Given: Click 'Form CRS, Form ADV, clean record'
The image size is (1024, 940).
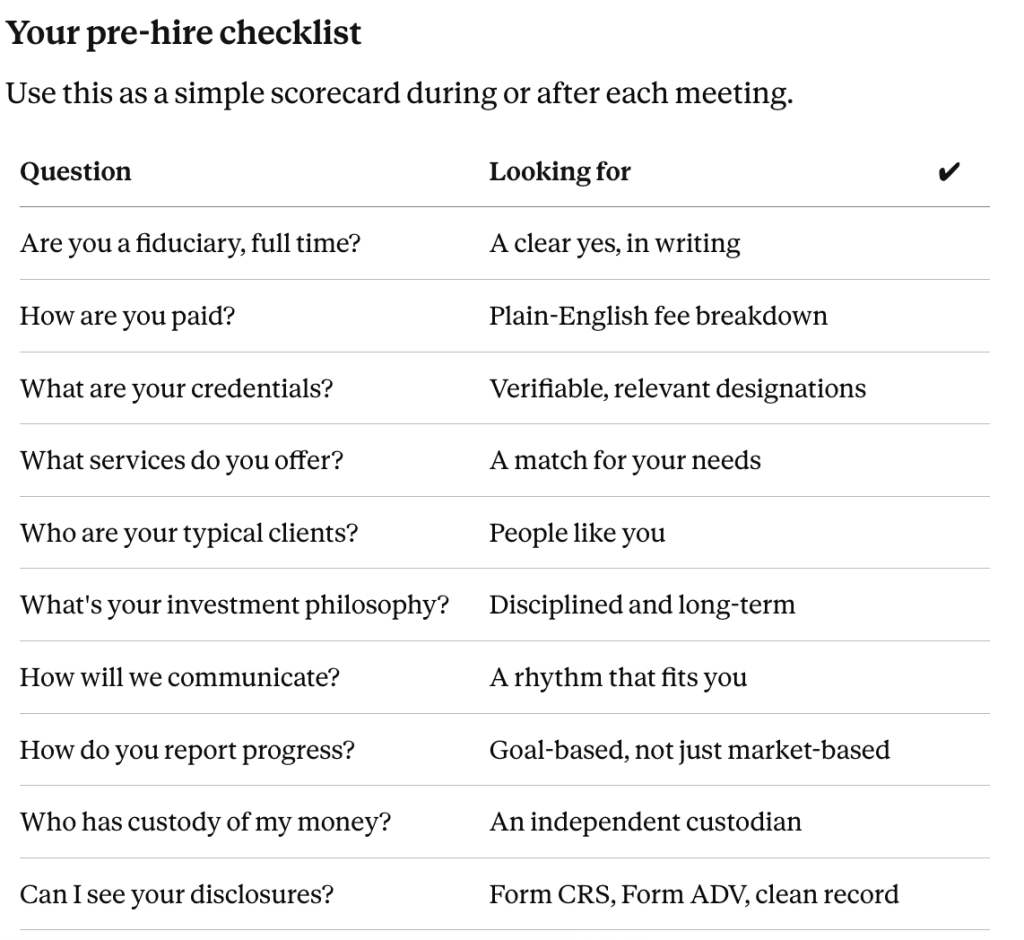Looking at the screenshot, I should coord(694,895).
